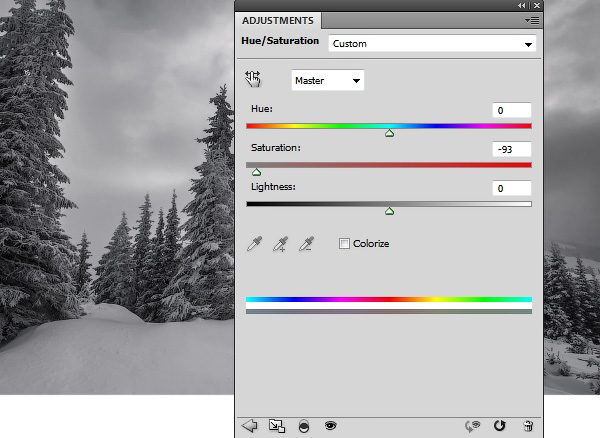Open the Custom preset dropdown
The image size is (600, 438).
(x=432, y=44)
